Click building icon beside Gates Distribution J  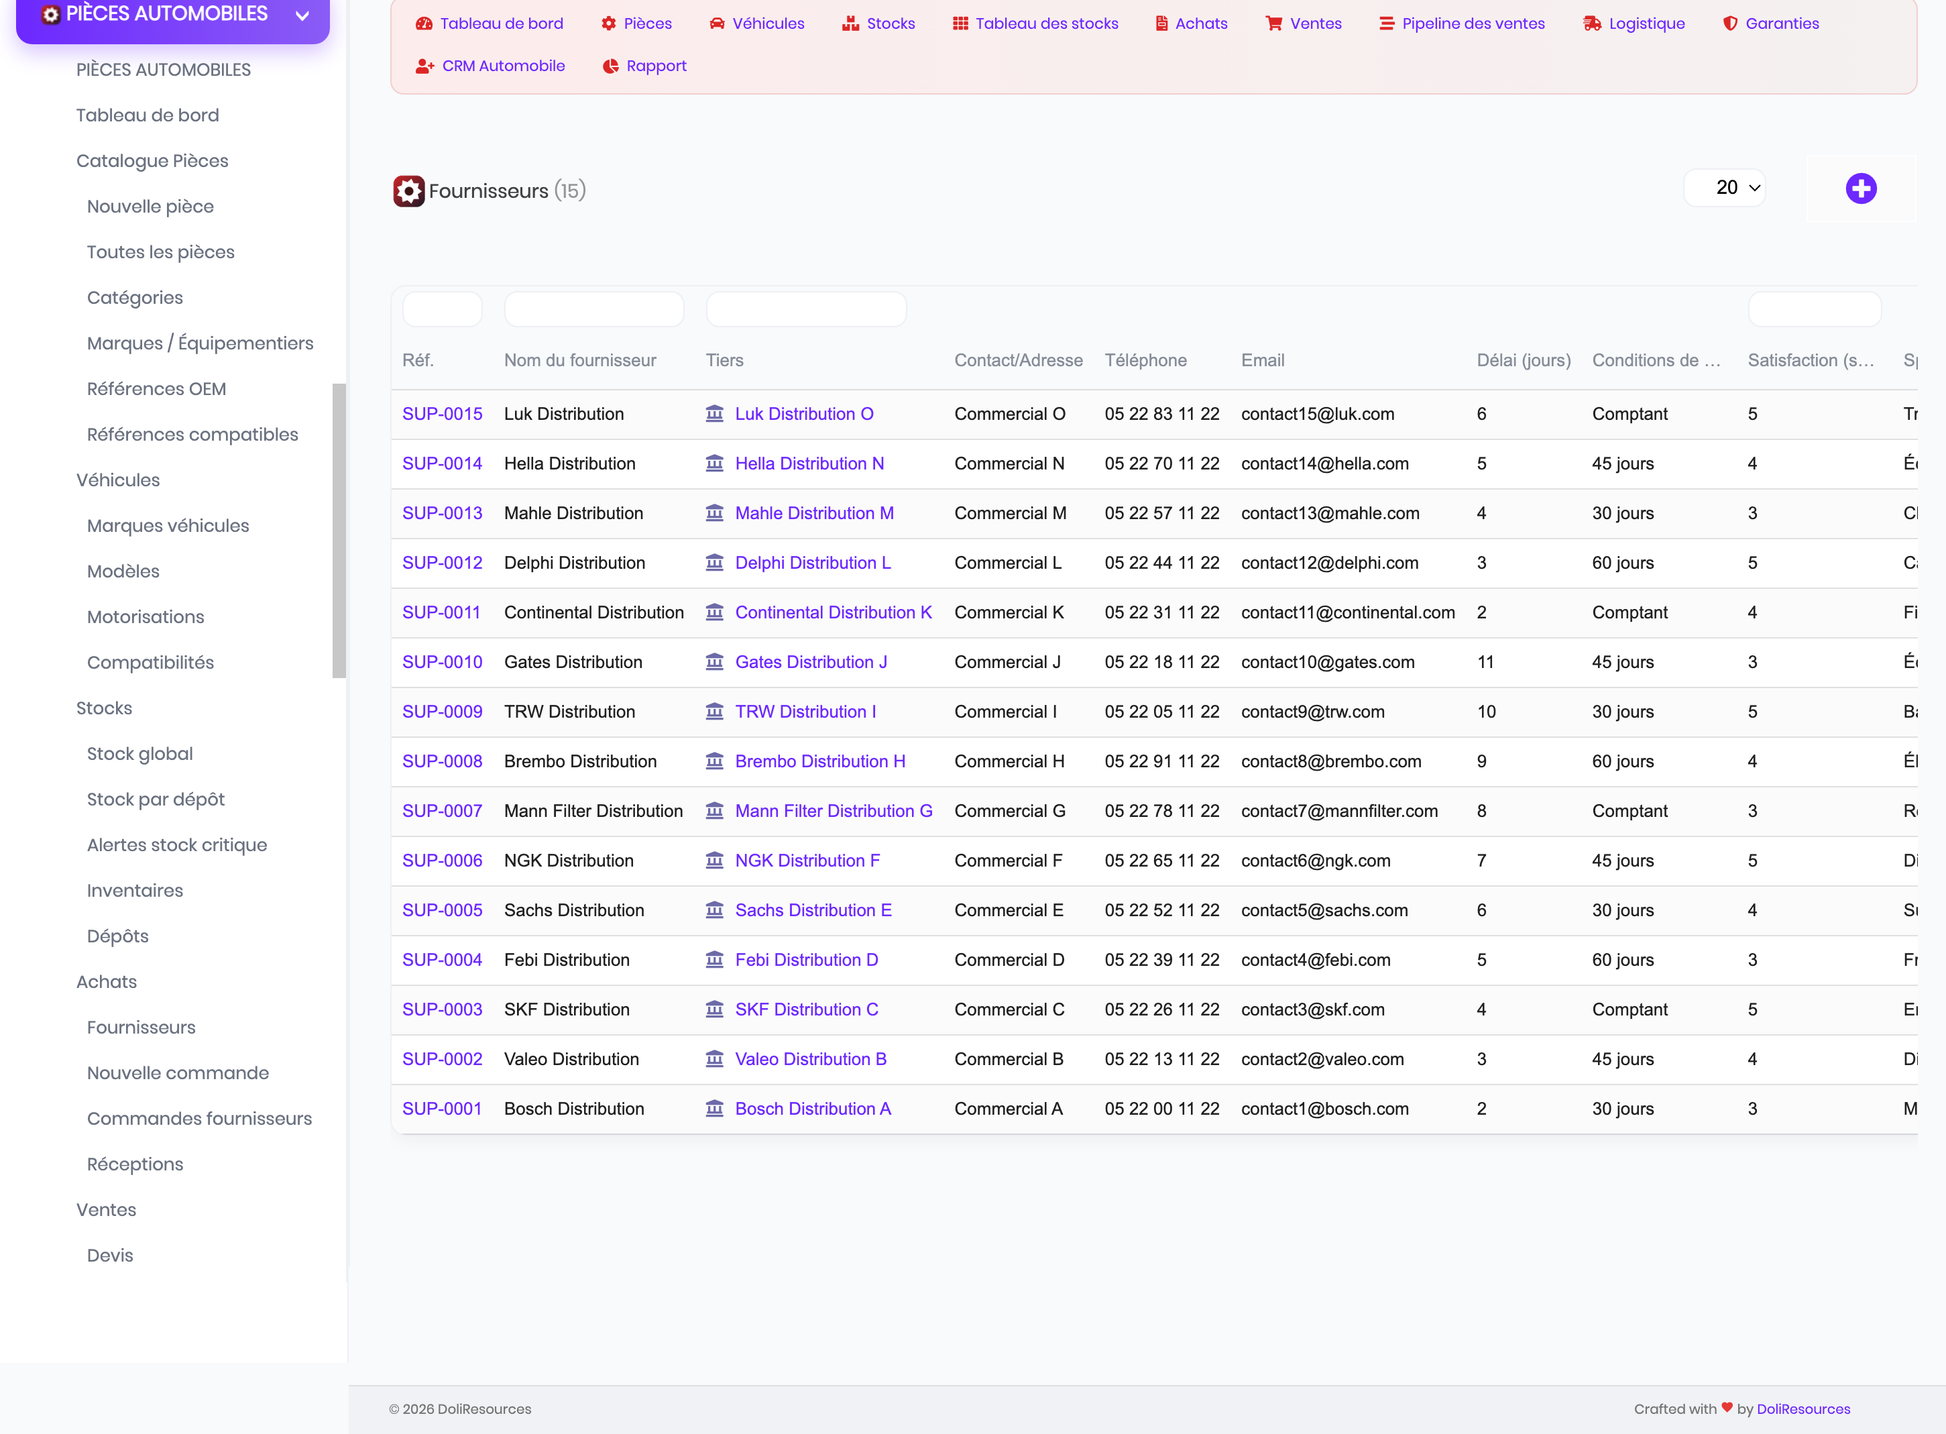[x=714, y=662]
